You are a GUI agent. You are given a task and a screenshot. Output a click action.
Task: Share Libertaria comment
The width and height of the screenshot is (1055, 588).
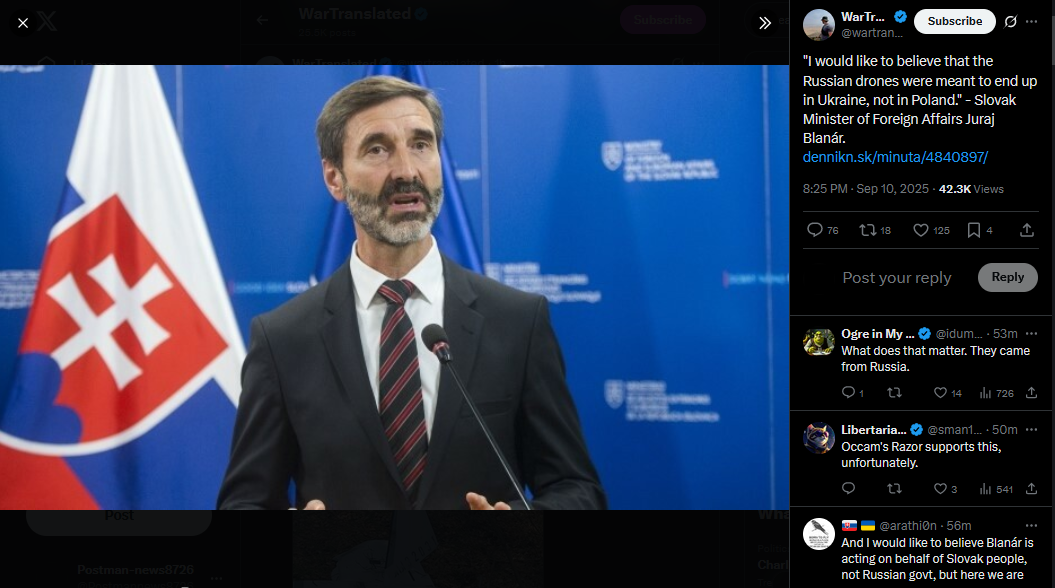click(x=1031, y=488)
